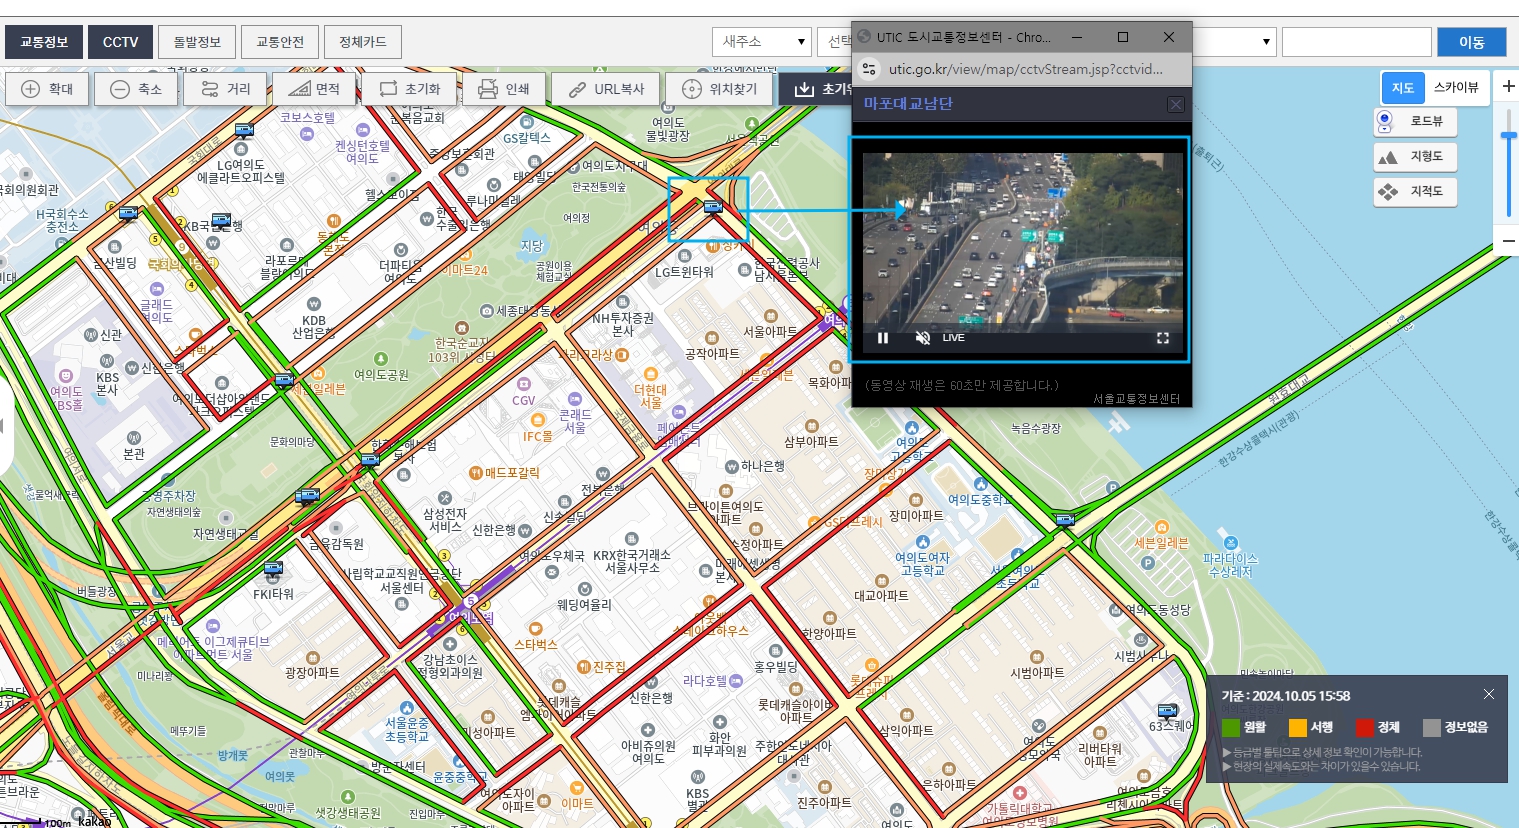This screenshot has width=1519, height=828.
Task: Click the map zoom-out minus button
Action: coord(1508,241)
